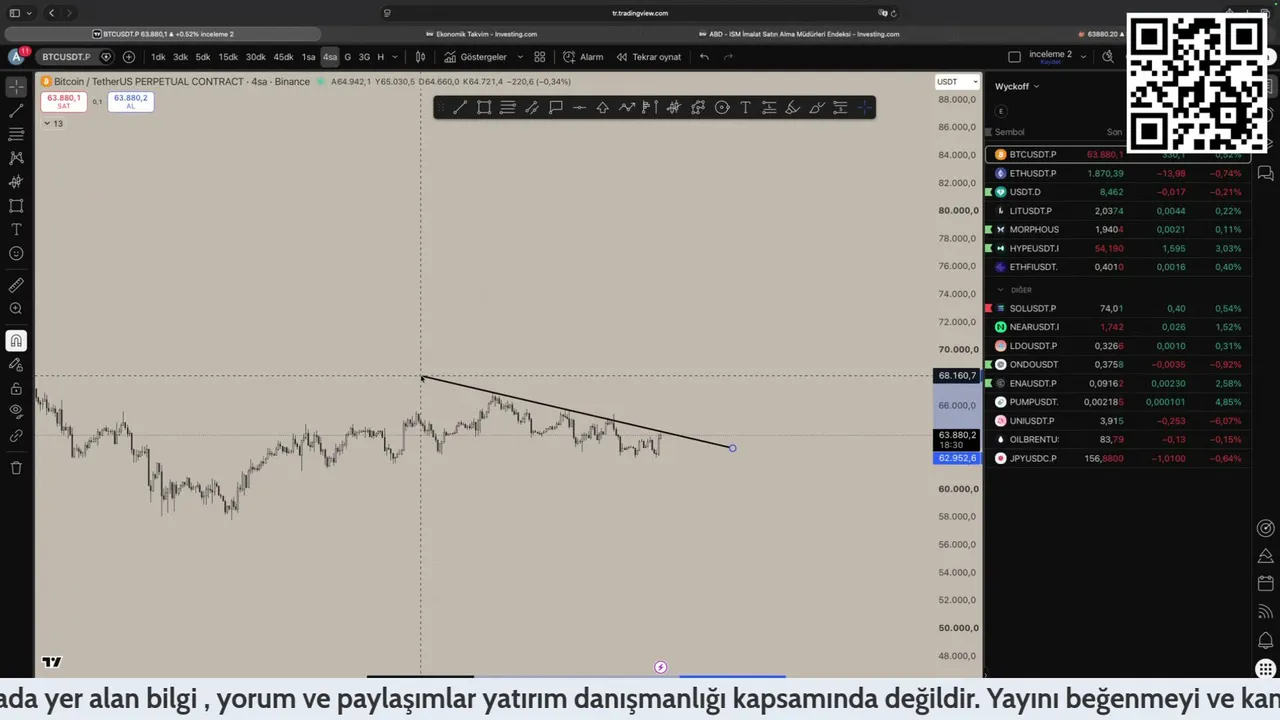
Task: Go back with browser back arrow
Action: (x=51, y=13)
